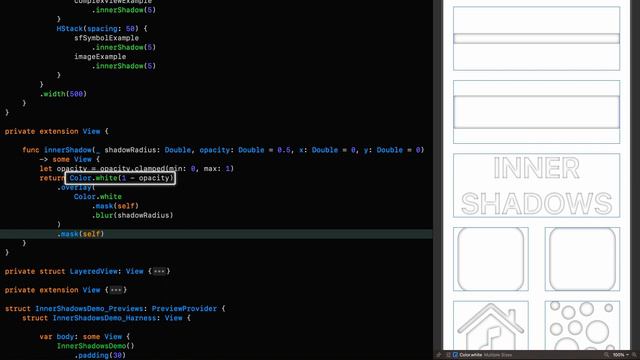Click 'LayeredView' struct name

[x=93, y=271]
